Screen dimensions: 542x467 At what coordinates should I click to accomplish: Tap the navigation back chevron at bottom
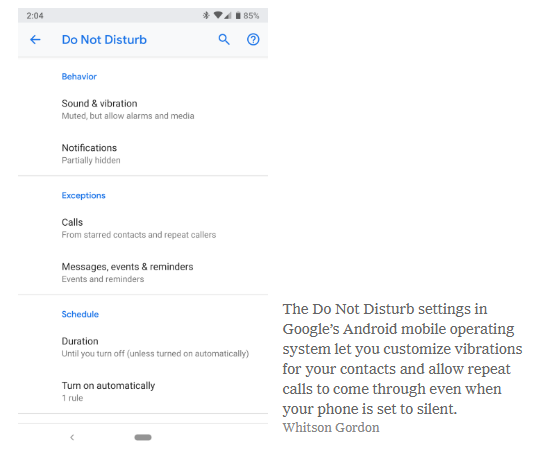click(x=72, y=437)
